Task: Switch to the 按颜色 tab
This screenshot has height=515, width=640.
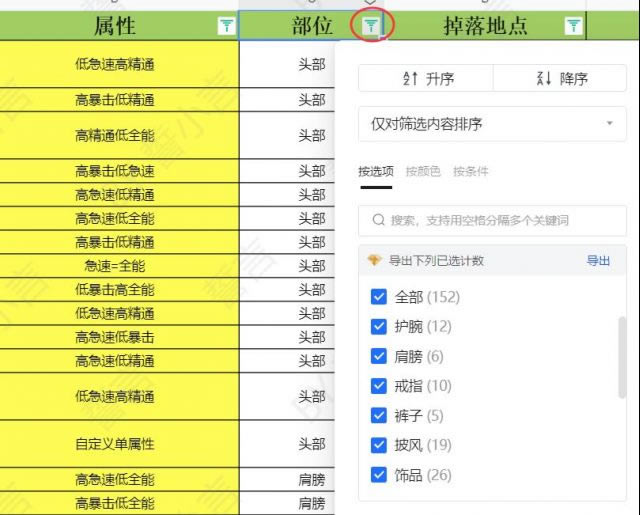Action: (x=423, y=171)
